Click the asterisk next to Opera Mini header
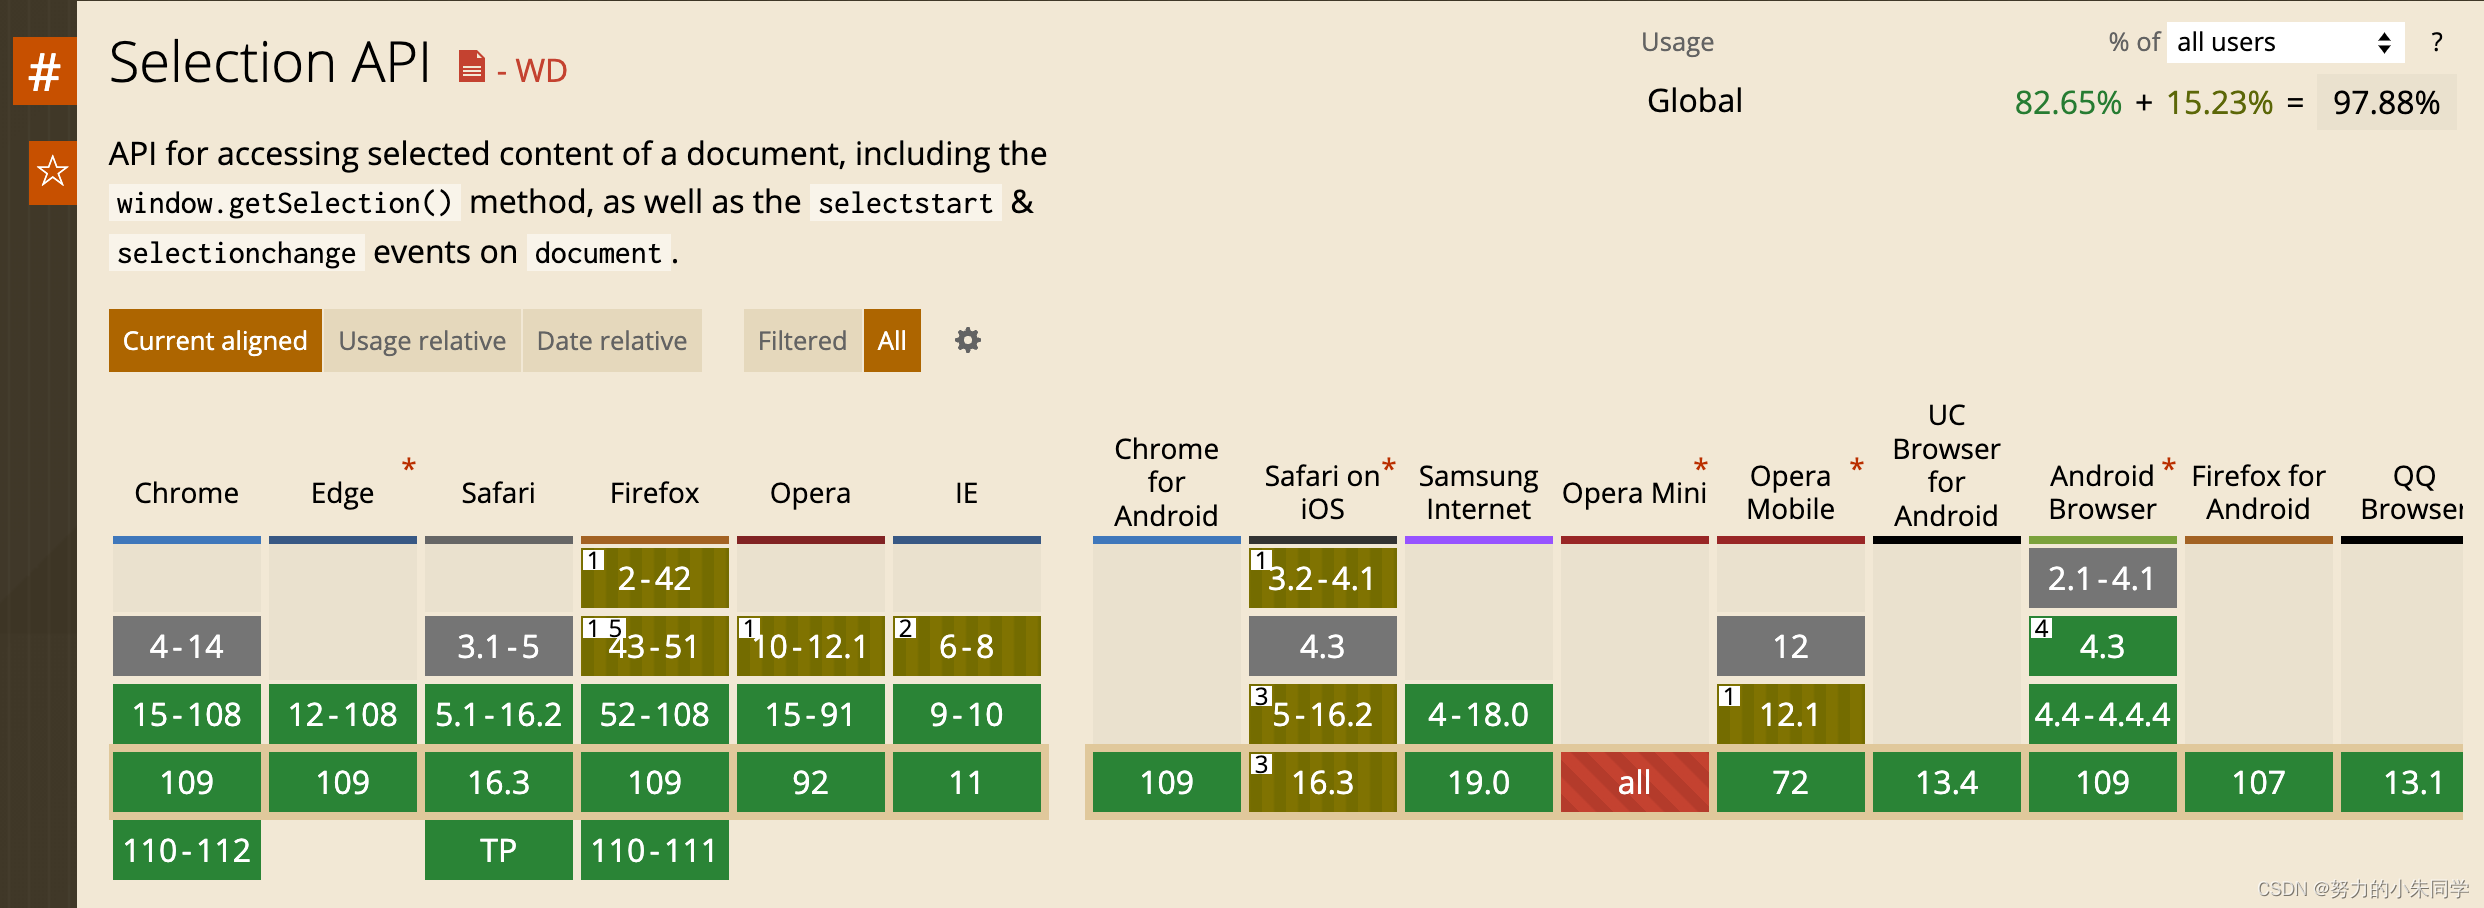Viewport: 2484px width, 908px height. click(1701, 465)
